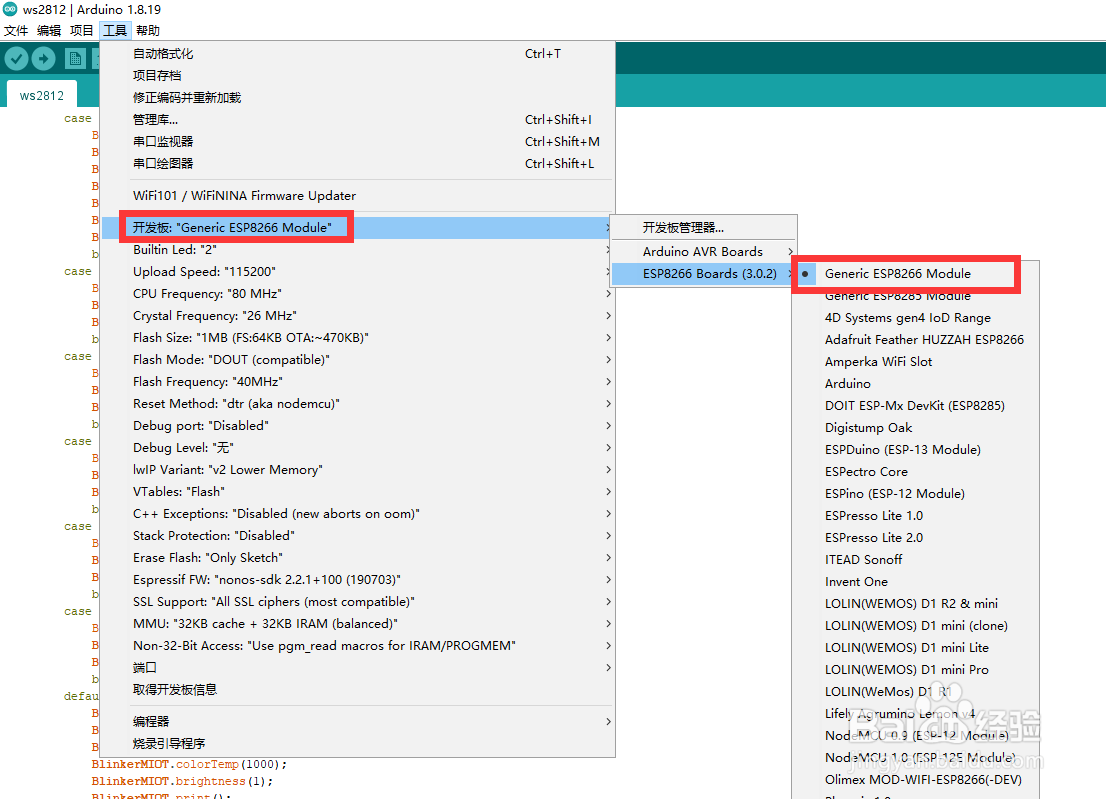Switch to the ws2812 sketch tab
The width and height of the screenshot is (1106, 799).
click(x=42, y=95)
